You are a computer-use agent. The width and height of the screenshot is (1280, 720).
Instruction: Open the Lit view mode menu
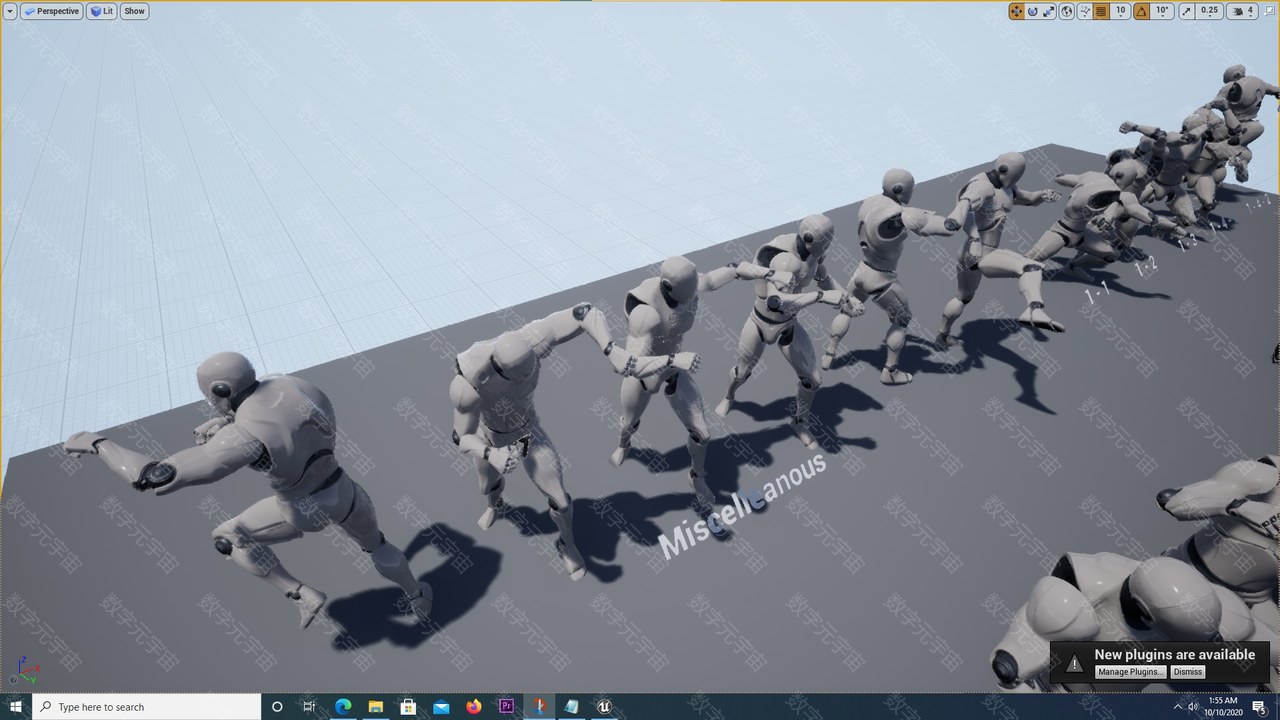click(101, 11)
